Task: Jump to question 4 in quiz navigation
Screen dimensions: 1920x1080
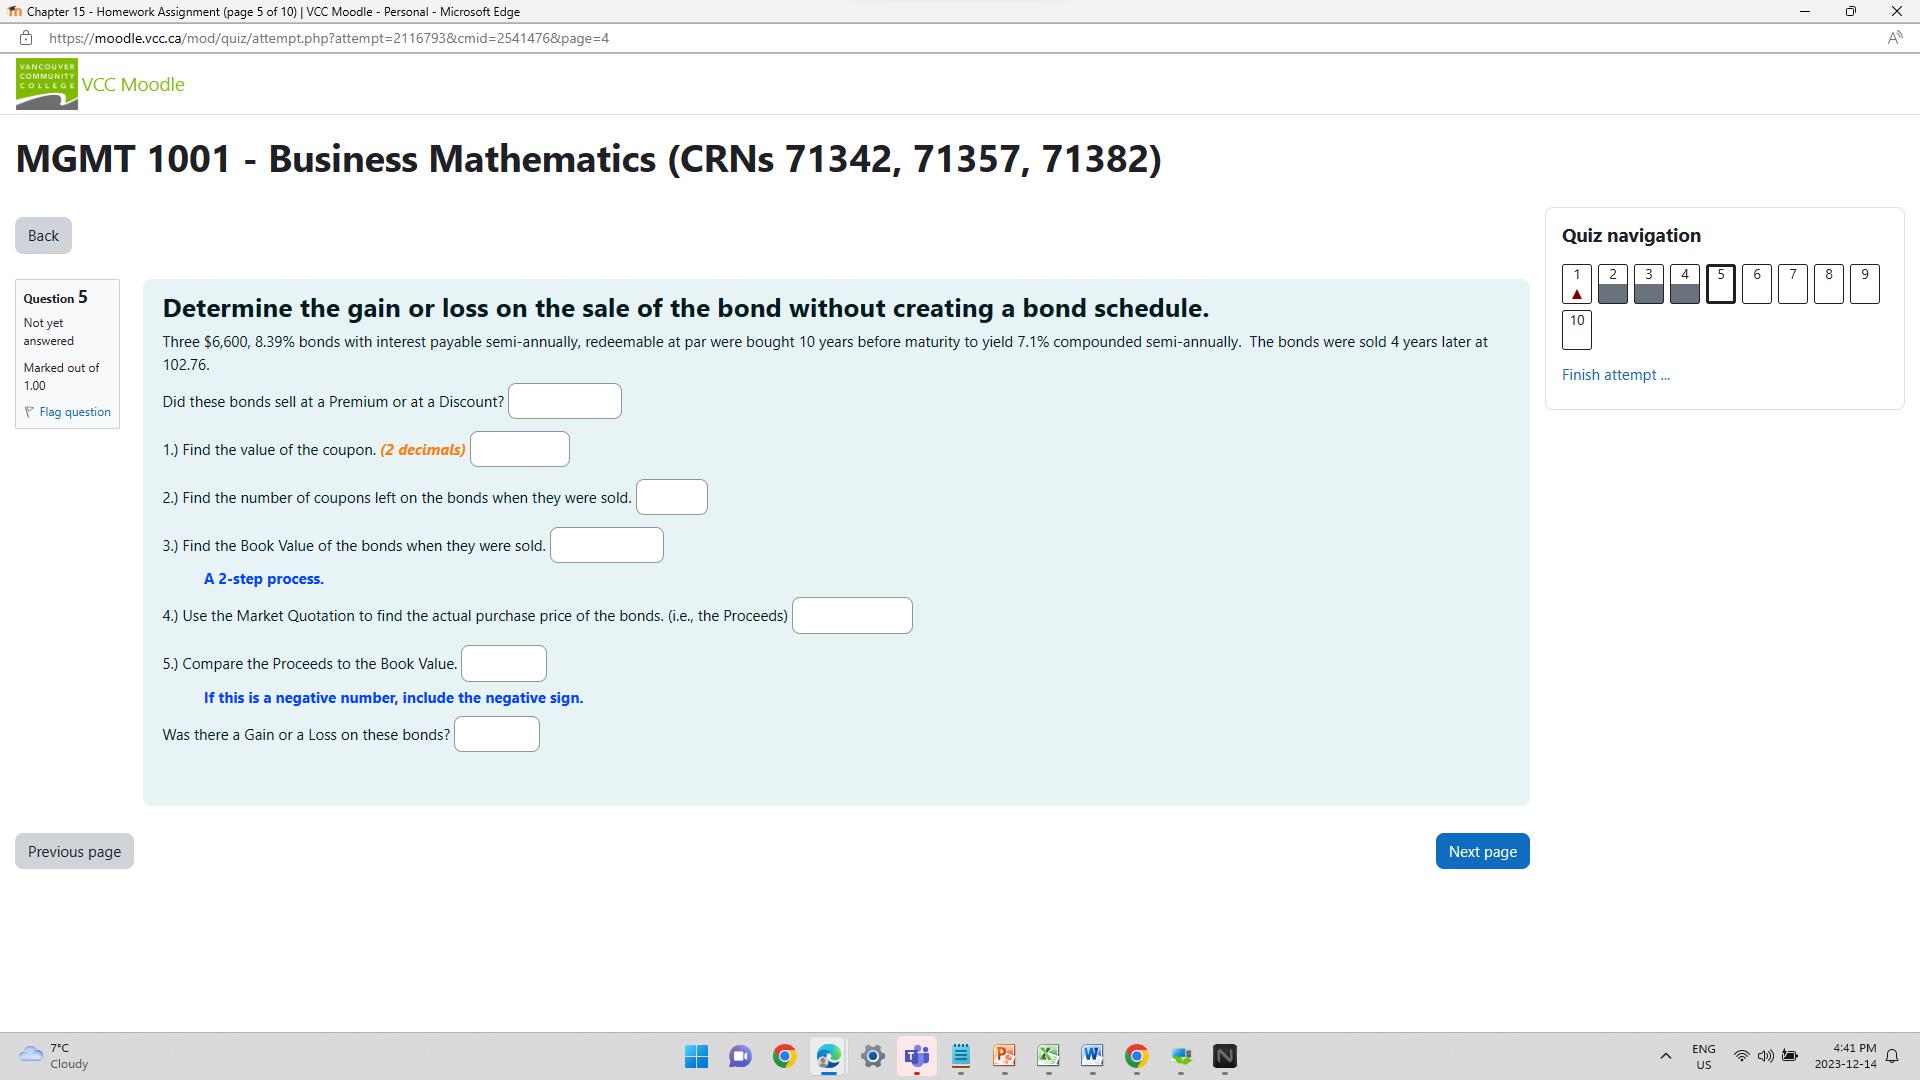Action: pyautogui.click(x=1685, y=284)
